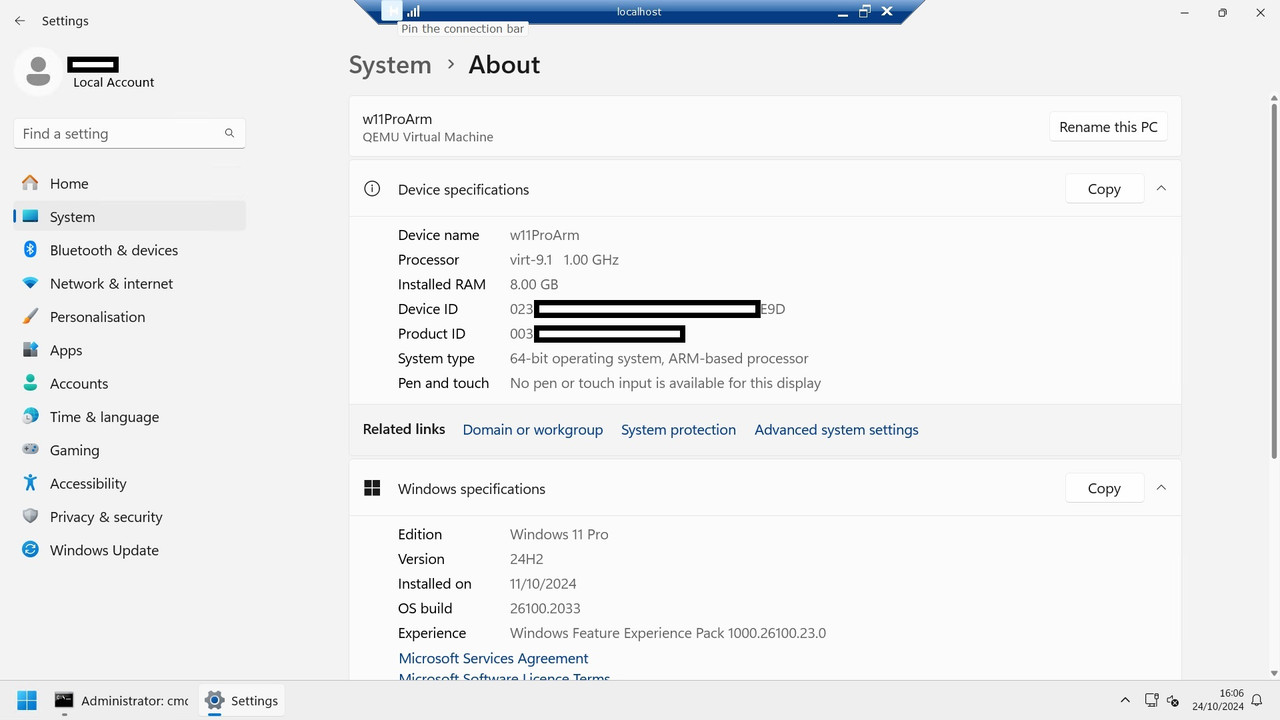Switch to Administrator cmd taskbar window

tap(121, 700)
